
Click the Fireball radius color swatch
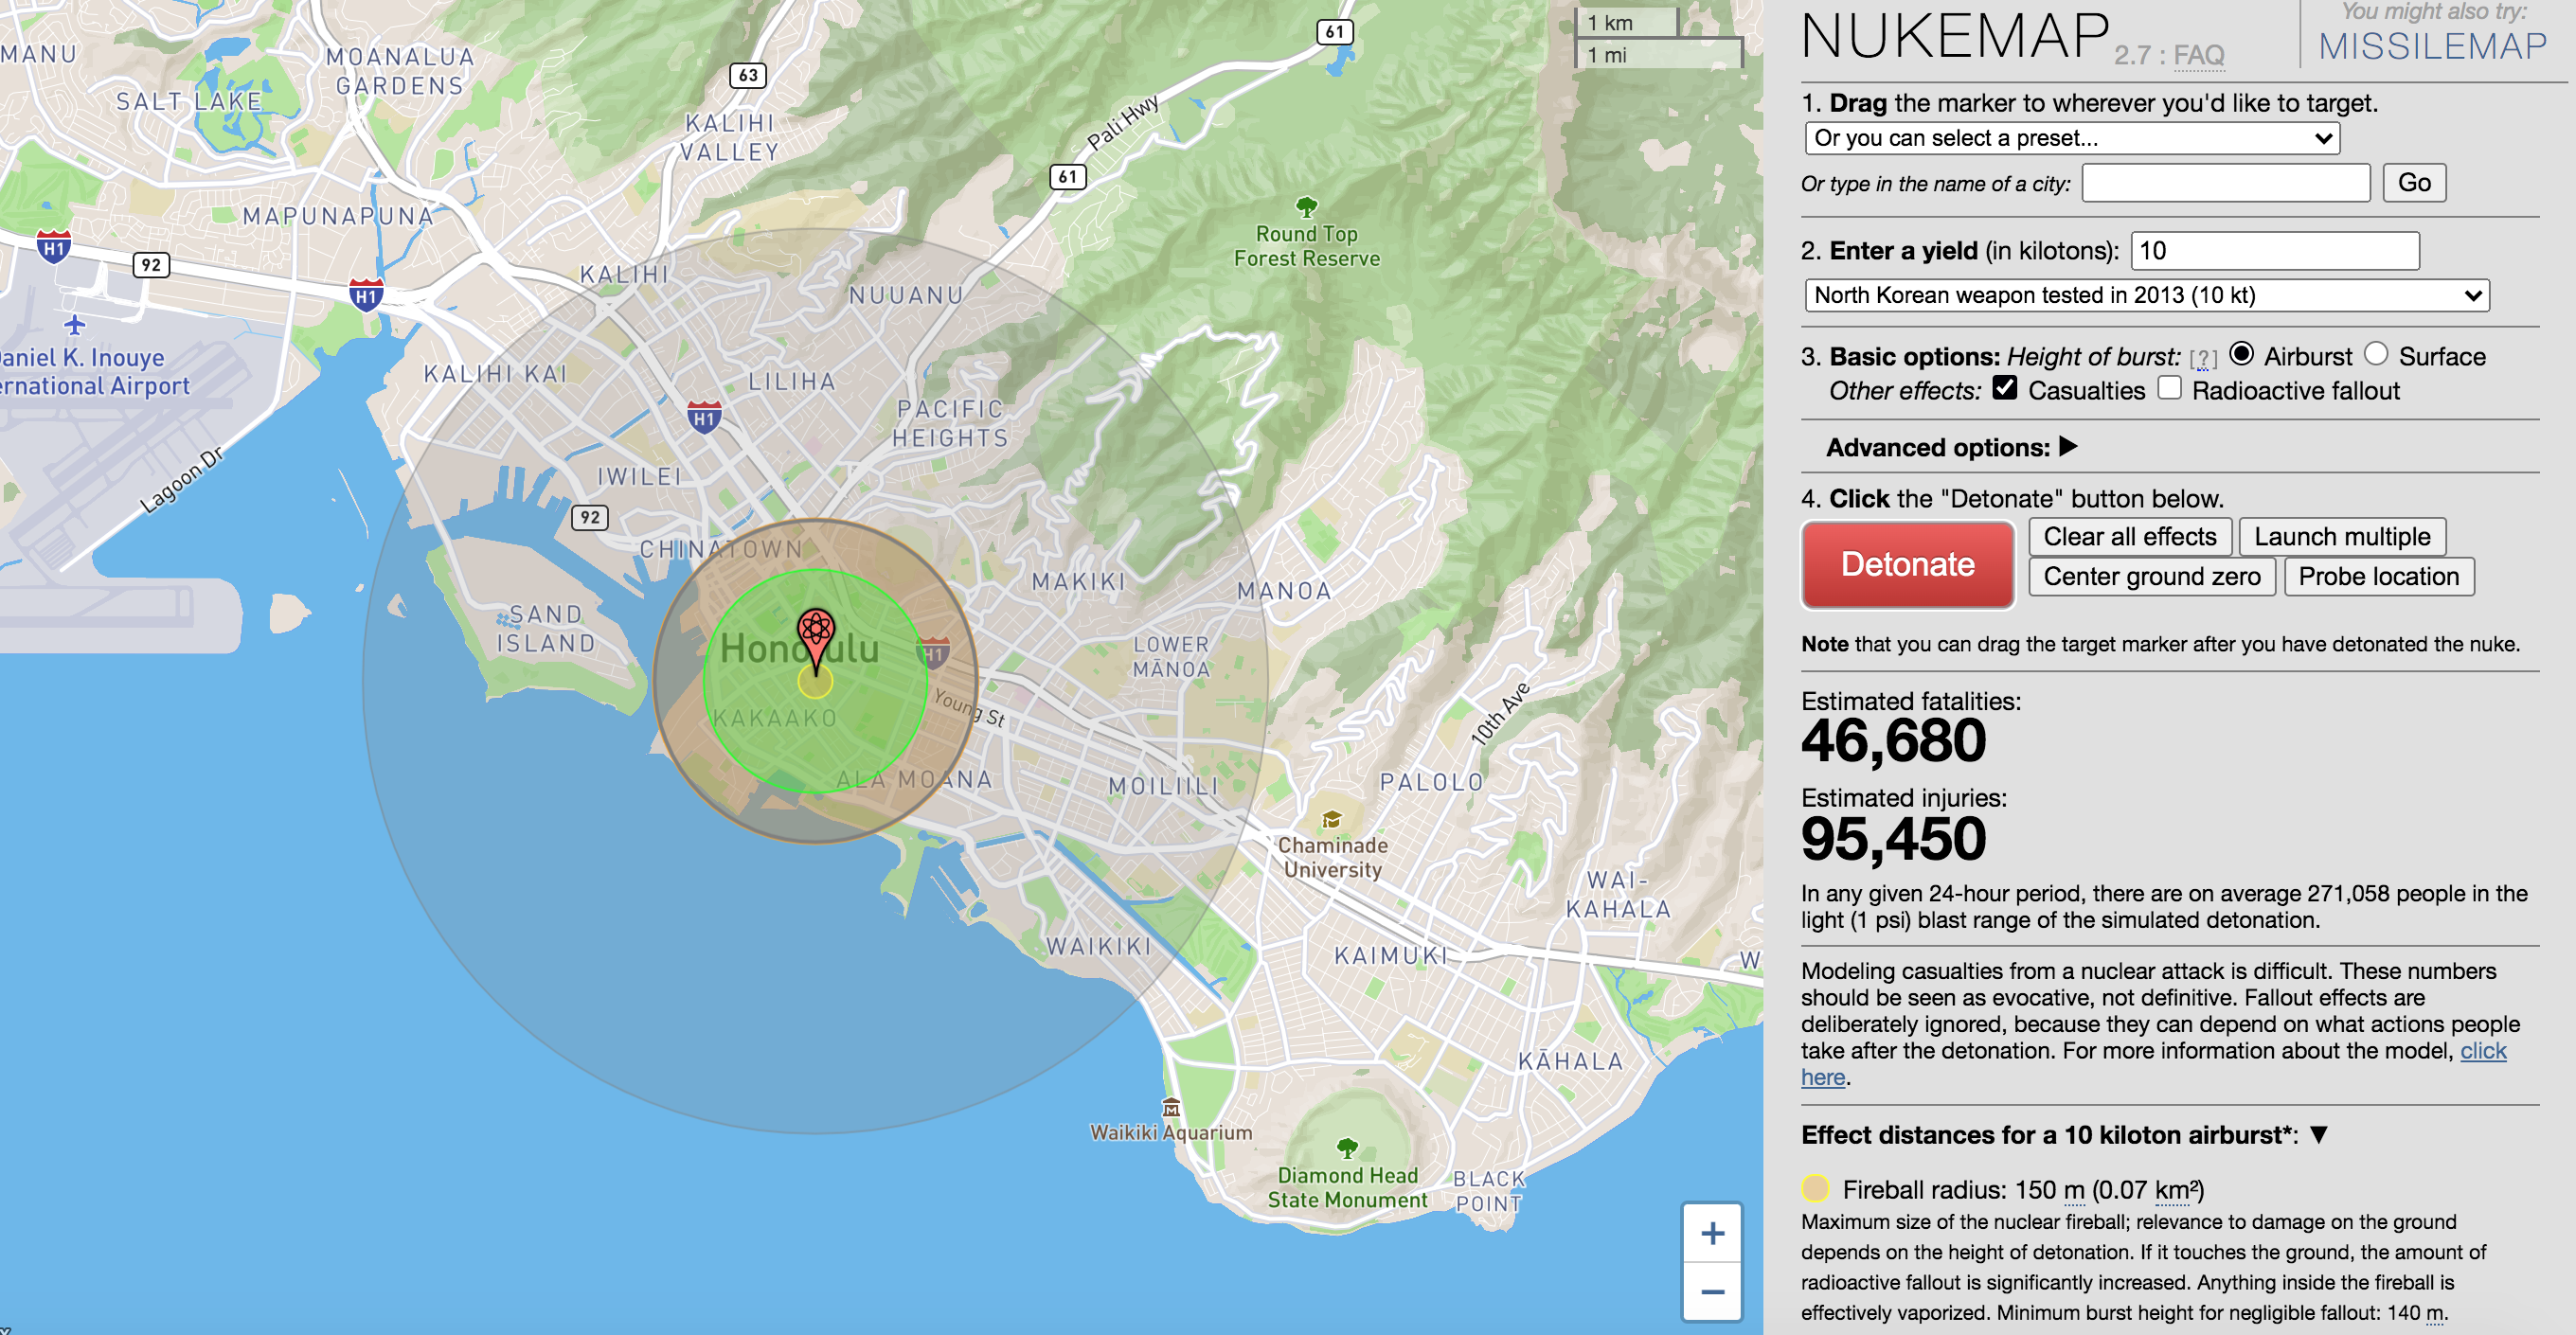click(1815, 1188)
